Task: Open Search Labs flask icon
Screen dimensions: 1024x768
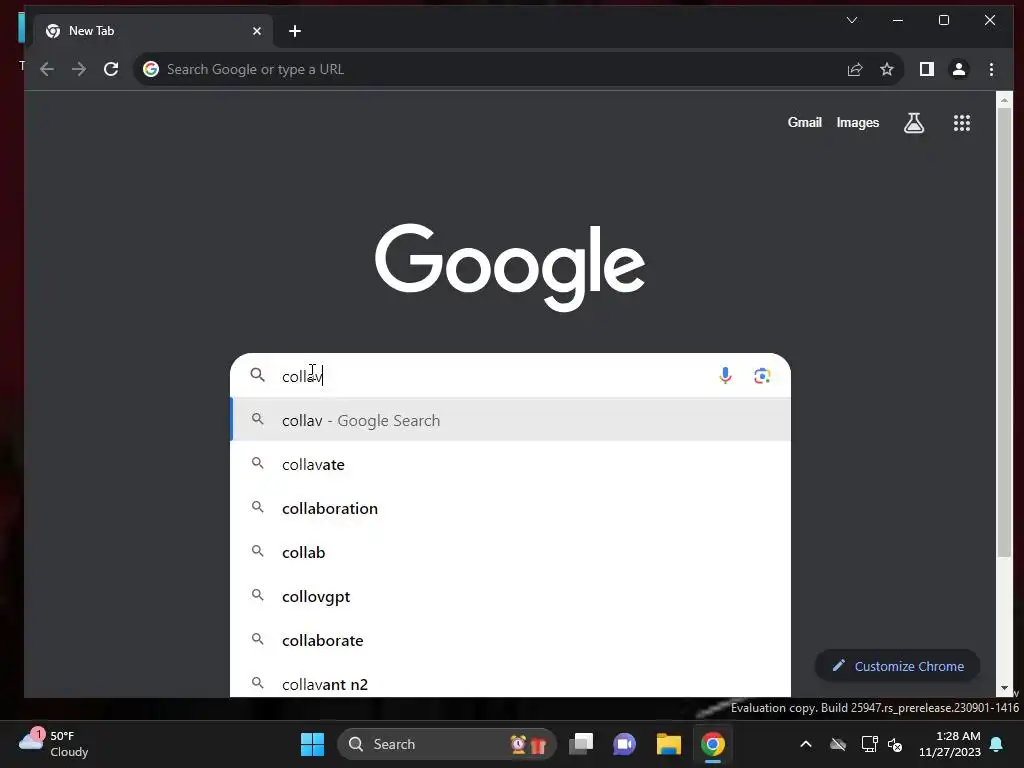Action: [914, 123]
